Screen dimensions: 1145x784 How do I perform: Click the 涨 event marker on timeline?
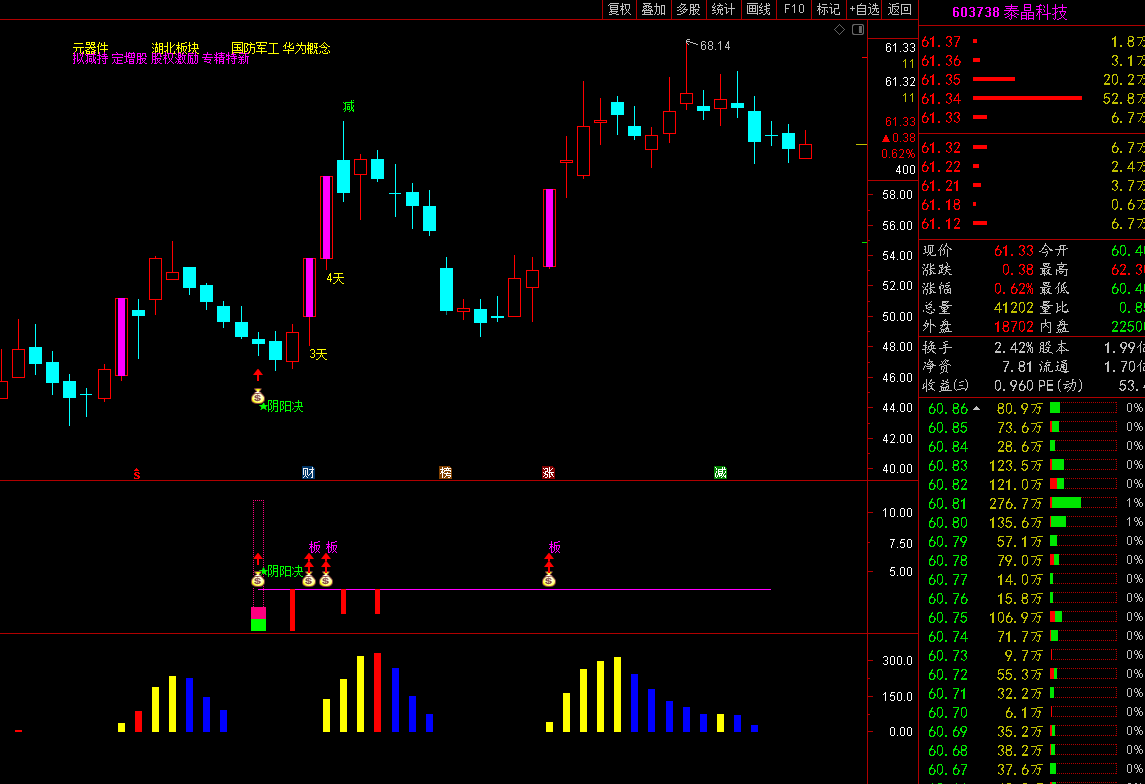pyautogui.click(x=548, y=473)
